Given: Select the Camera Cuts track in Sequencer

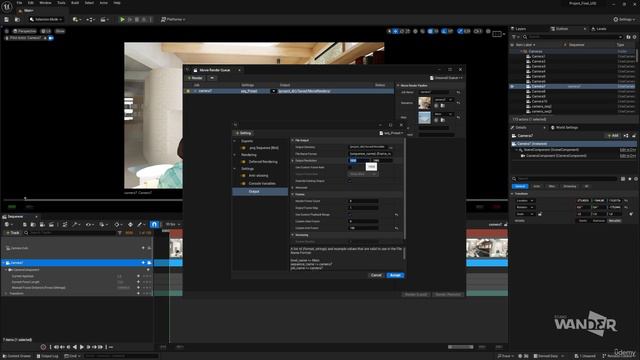Looking at the screenshot, I should pyautogui.click(x=77, y=248).
